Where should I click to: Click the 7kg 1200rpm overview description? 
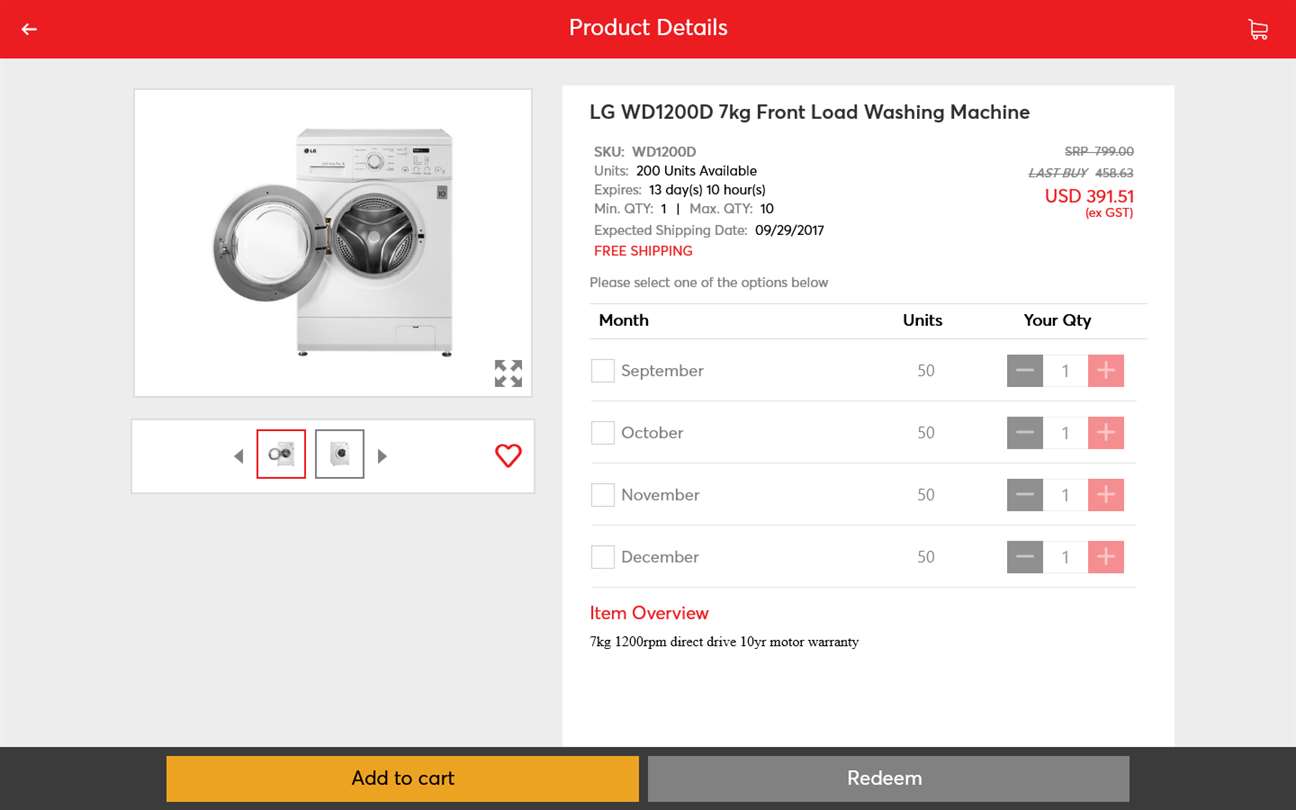[724, 642]
